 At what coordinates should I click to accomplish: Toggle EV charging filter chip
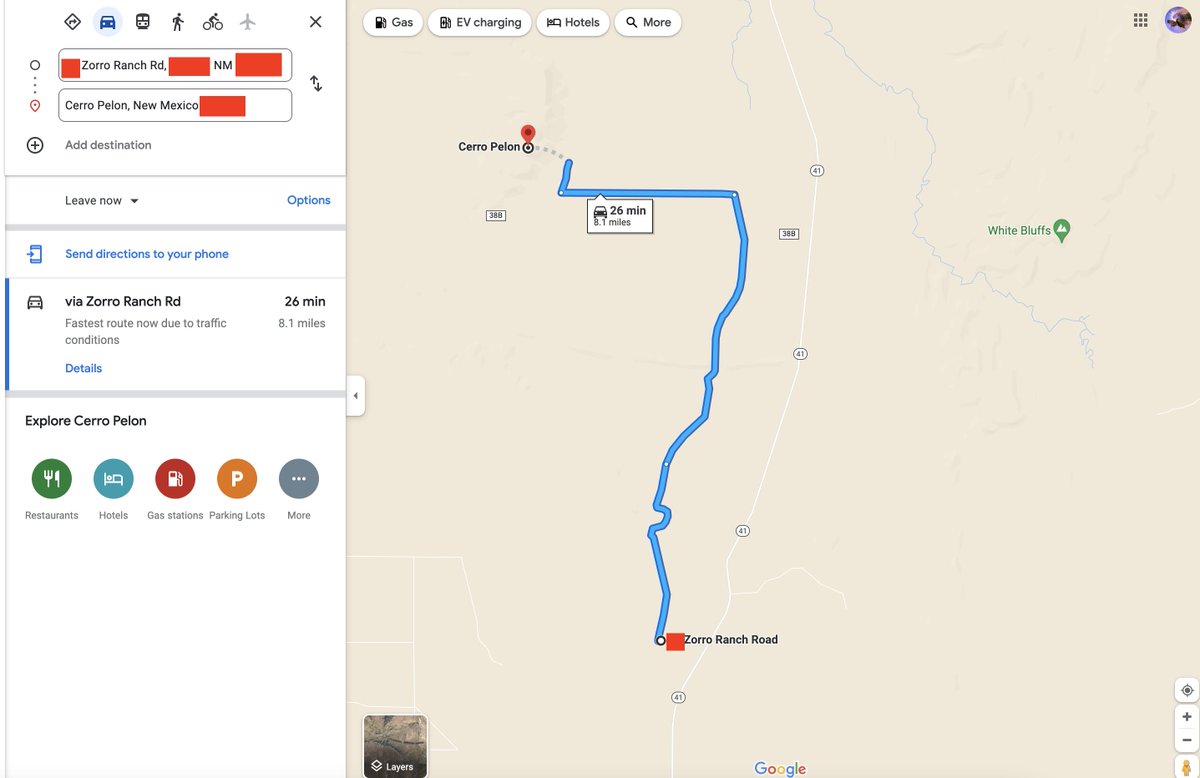click(480, 22)
